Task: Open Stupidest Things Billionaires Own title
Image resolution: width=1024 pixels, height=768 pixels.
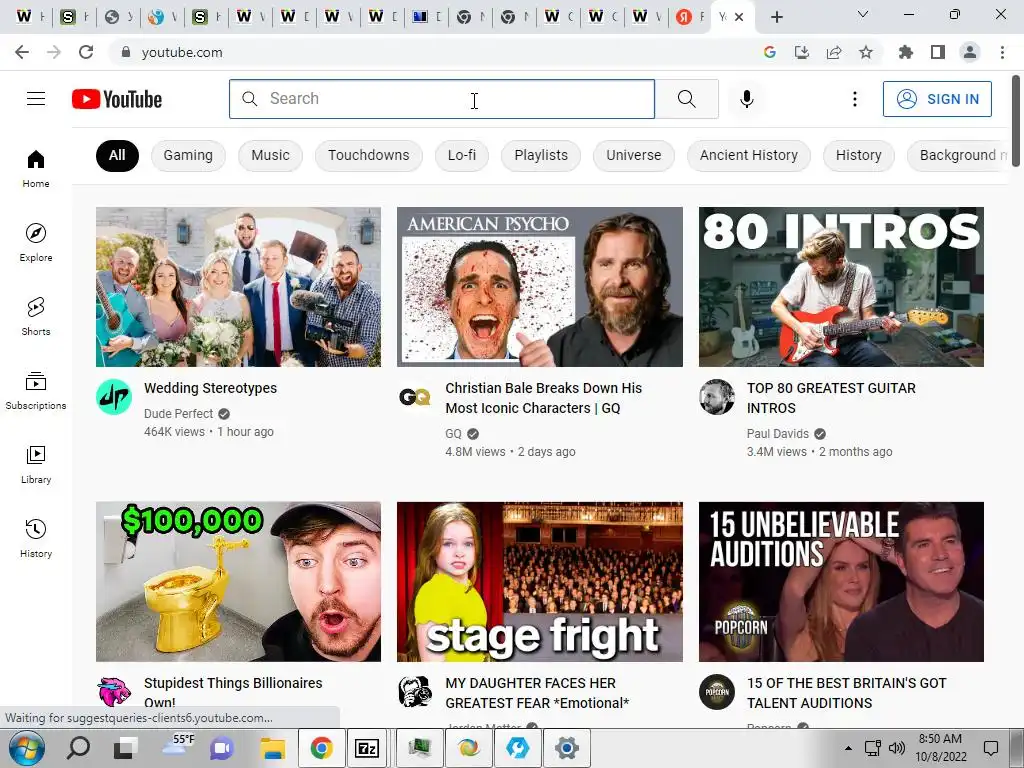Action: pyautogui.click(x=233, y=692)
